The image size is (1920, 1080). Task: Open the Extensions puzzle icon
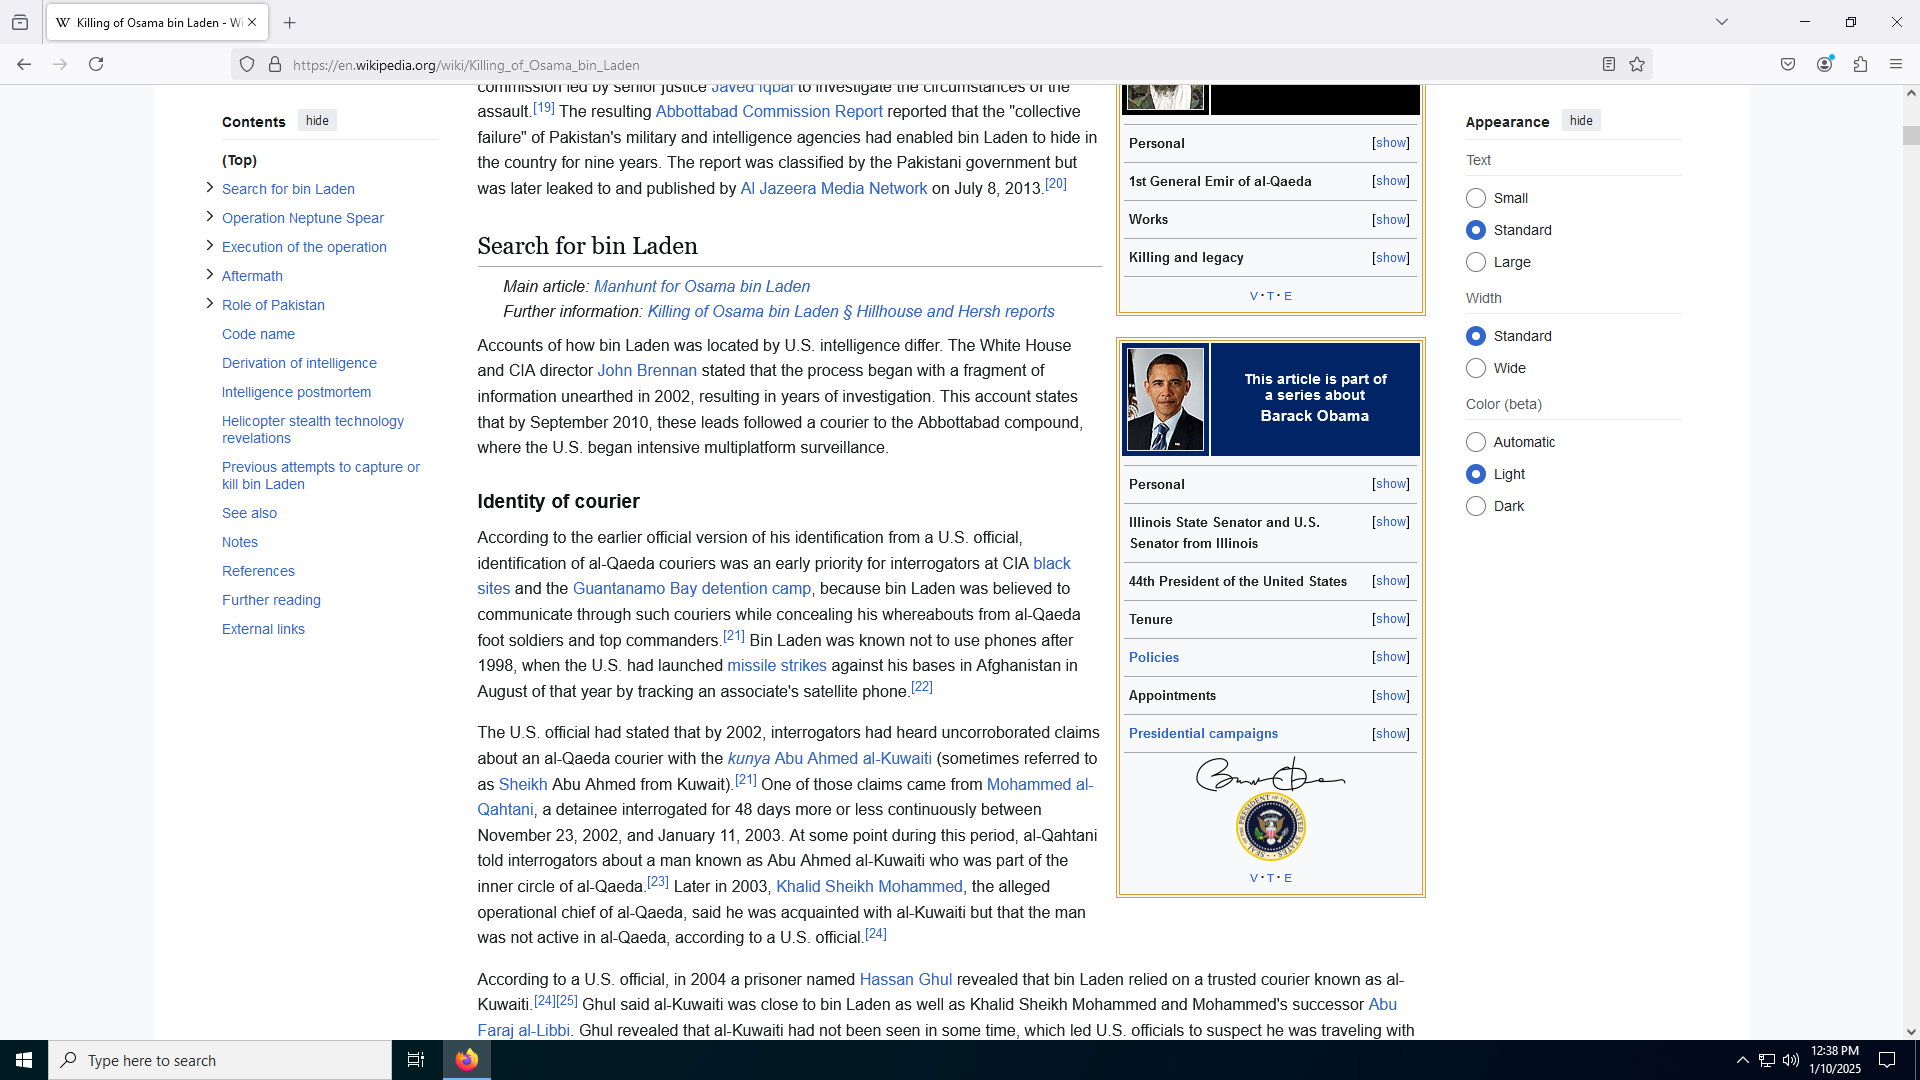[x=1861, y=65]
